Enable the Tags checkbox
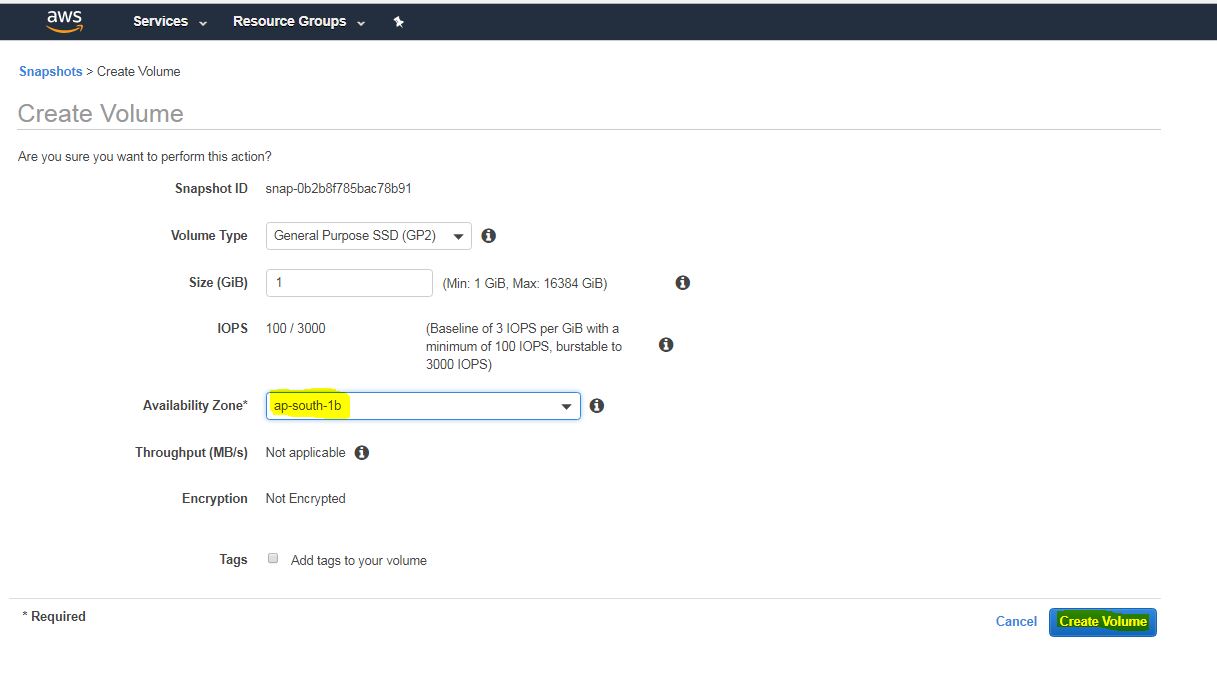 273,559
